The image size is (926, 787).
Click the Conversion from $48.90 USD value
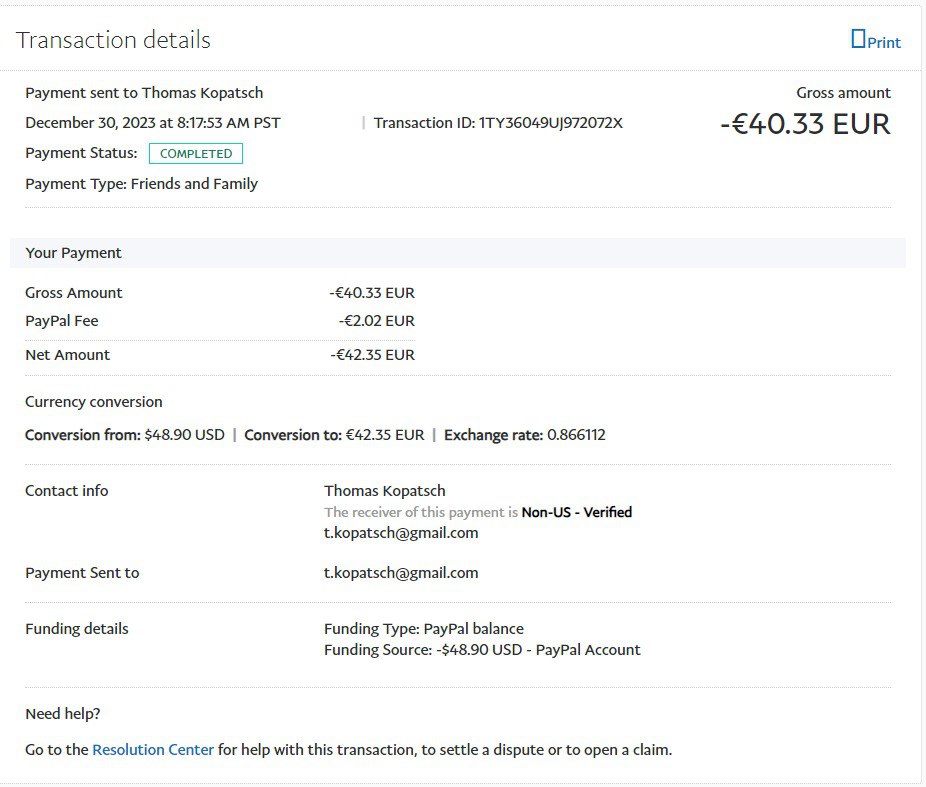(x=185, y=435)
